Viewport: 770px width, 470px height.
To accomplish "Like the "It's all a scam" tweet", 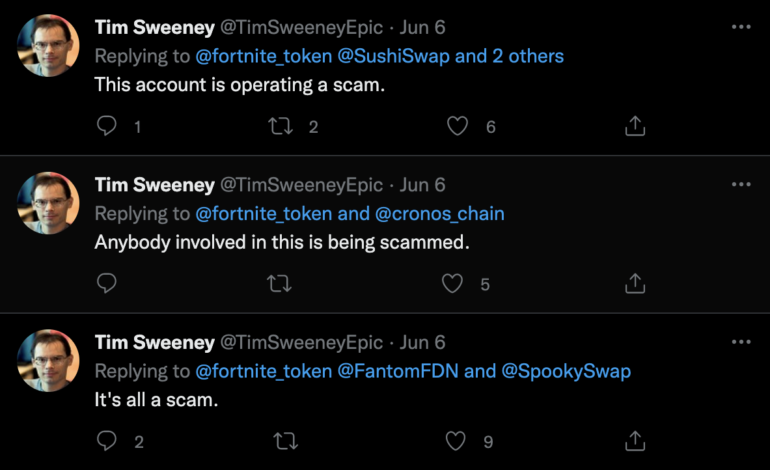I will [457, 441].
